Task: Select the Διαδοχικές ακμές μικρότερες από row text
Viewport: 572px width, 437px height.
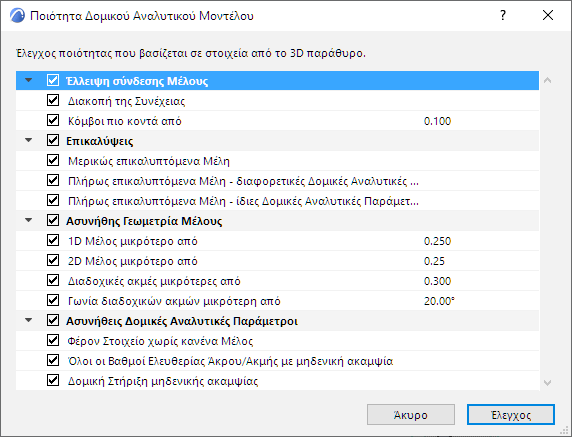Action: 154,281
